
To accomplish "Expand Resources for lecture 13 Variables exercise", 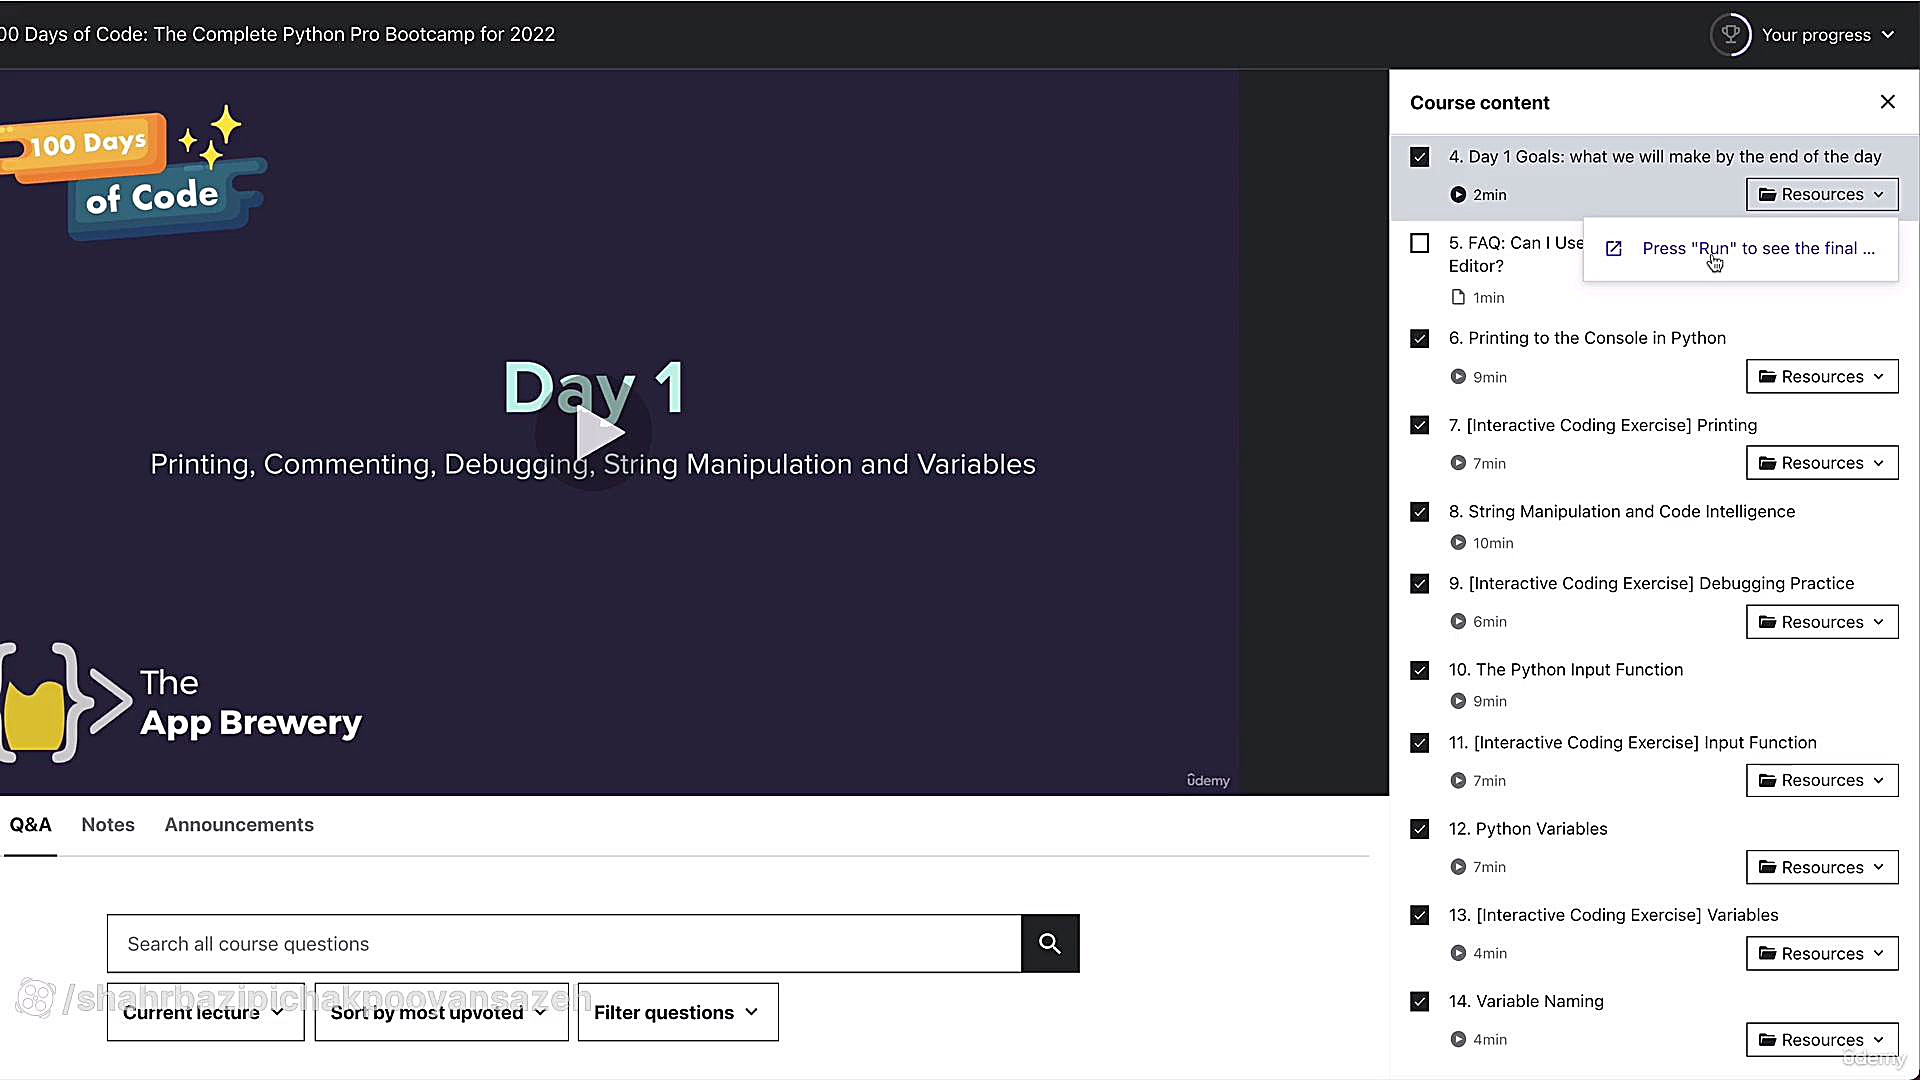I will (1822, 953).
